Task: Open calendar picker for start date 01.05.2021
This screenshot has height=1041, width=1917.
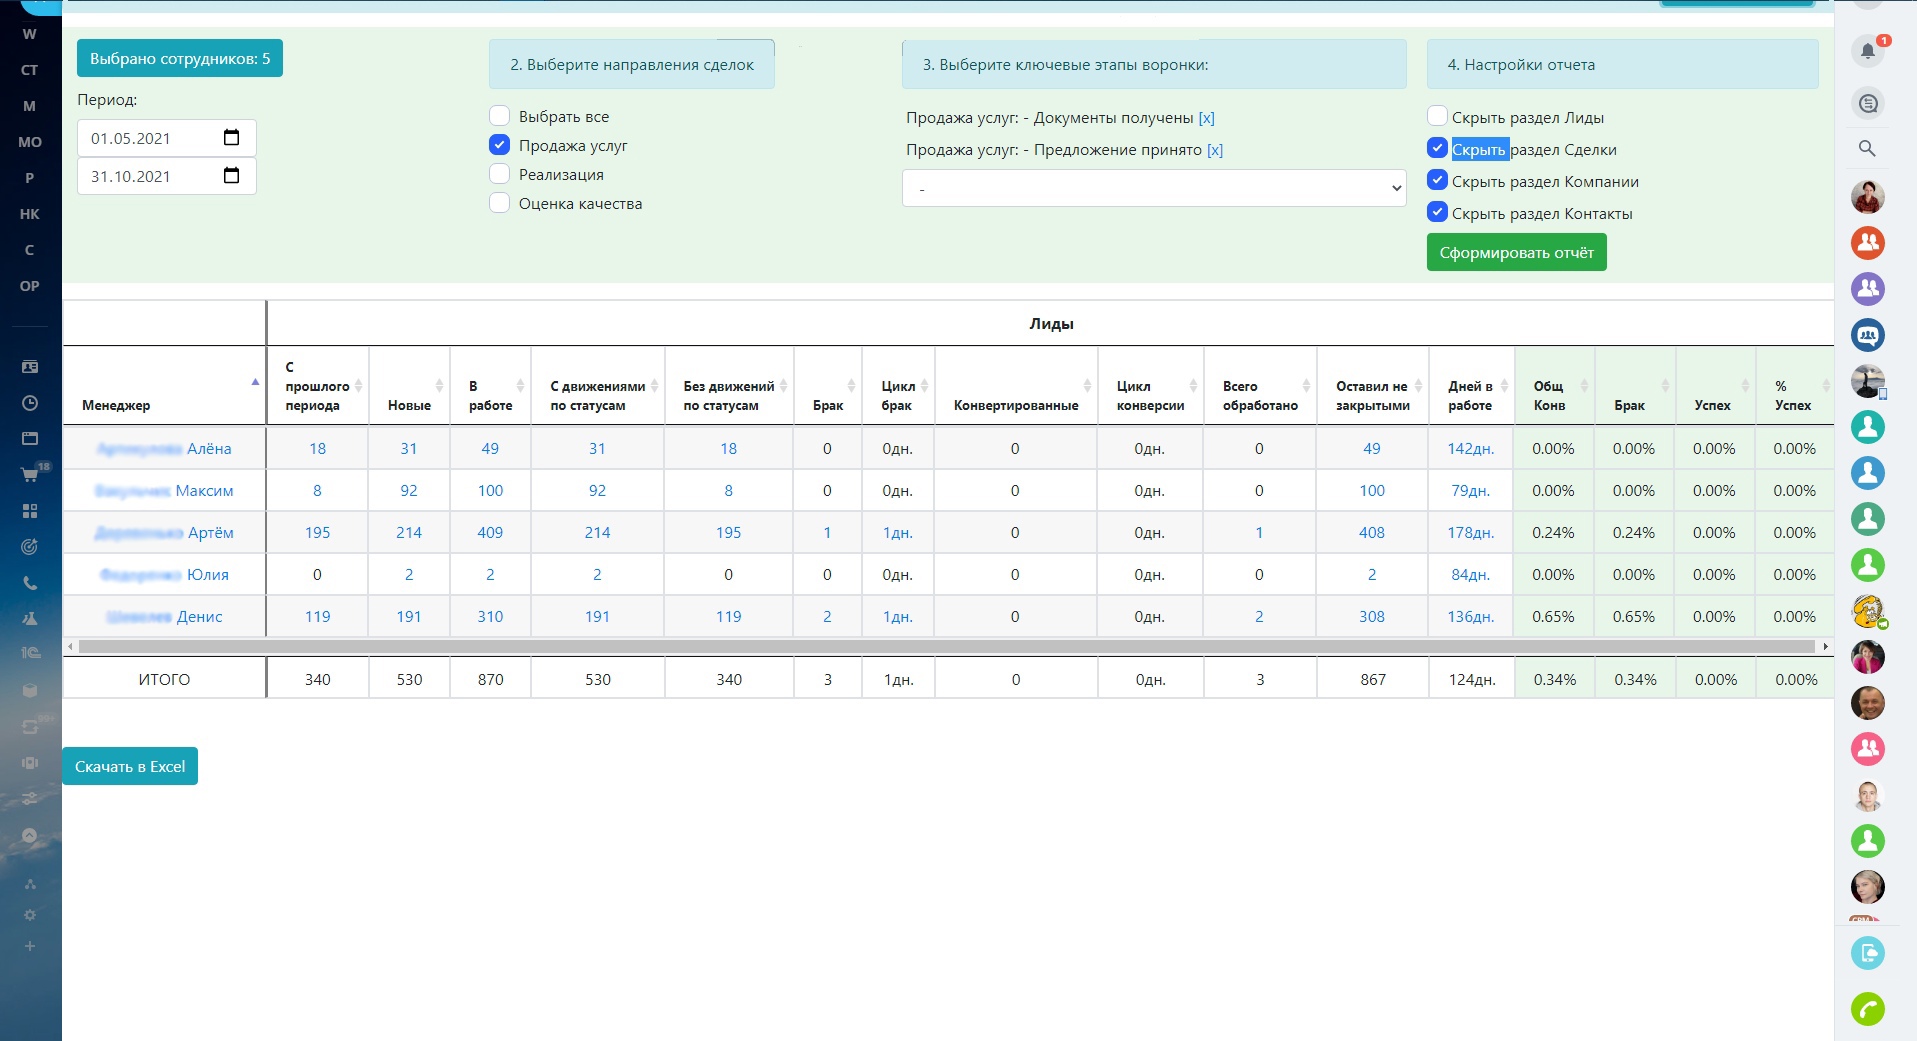Action: 232,138
